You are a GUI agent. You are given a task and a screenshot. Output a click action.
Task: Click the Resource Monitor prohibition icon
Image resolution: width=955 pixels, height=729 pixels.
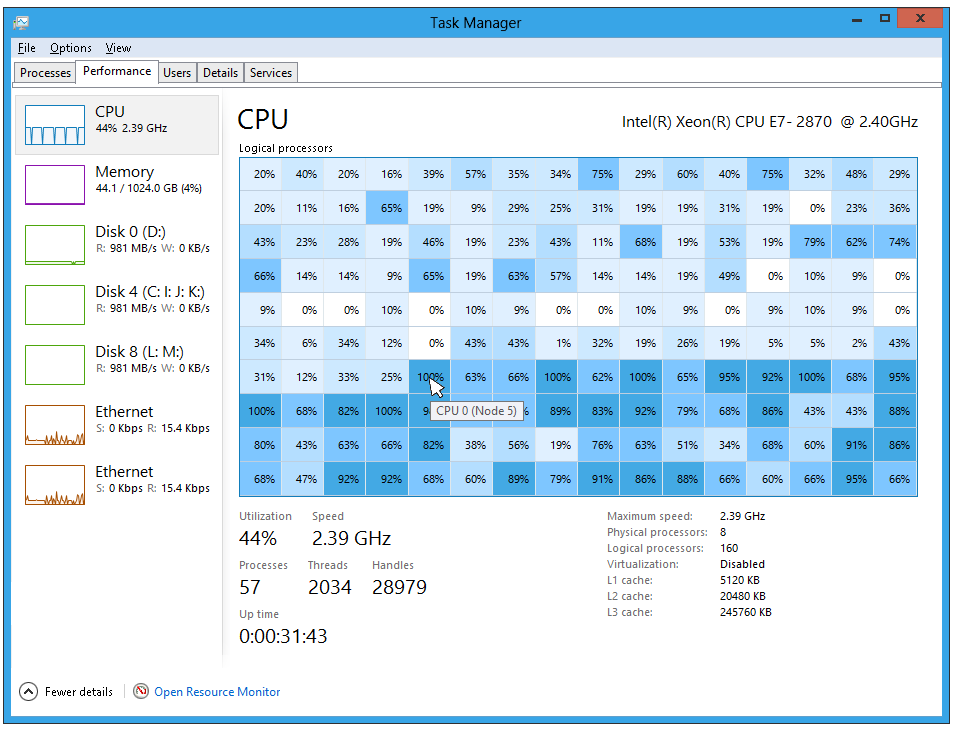tap(141, 691)
